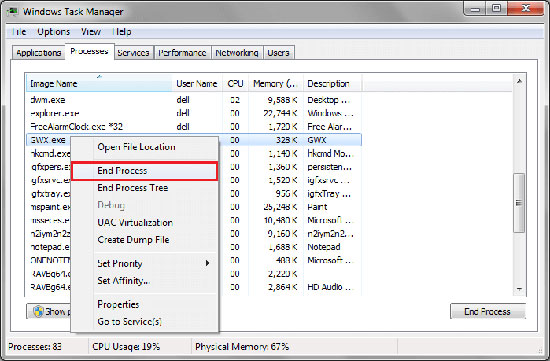This screenshot has height=361, width=550.
Task: Click the scrollbar down arrow
Action: (x=519, y=289)
